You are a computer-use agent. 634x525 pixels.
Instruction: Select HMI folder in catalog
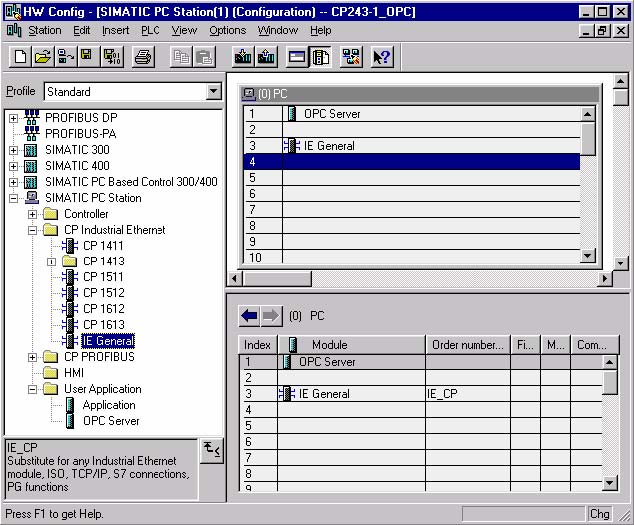click(74, 373)
